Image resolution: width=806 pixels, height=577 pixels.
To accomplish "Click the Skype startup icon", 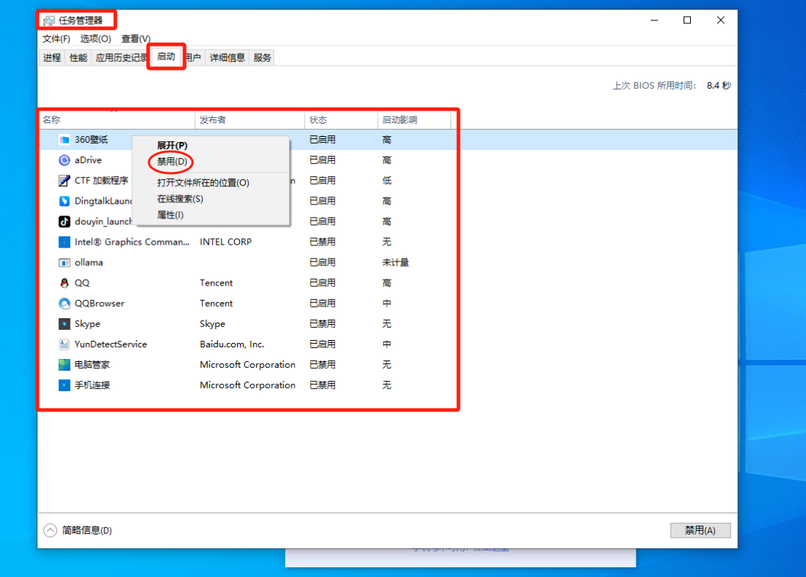I will (x=64, y=324).
